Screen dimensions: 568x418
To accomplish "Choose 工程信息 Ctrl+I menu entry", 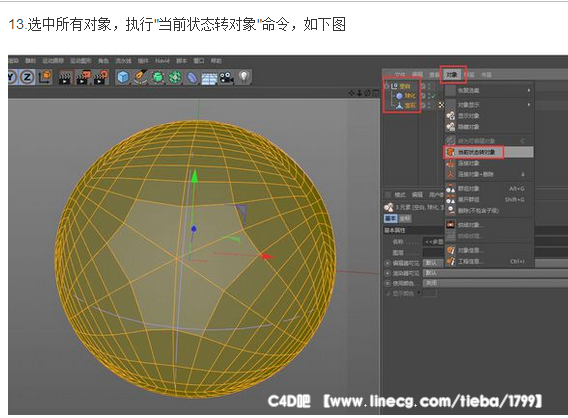I will pyautogui.click(x=489, y=261).
